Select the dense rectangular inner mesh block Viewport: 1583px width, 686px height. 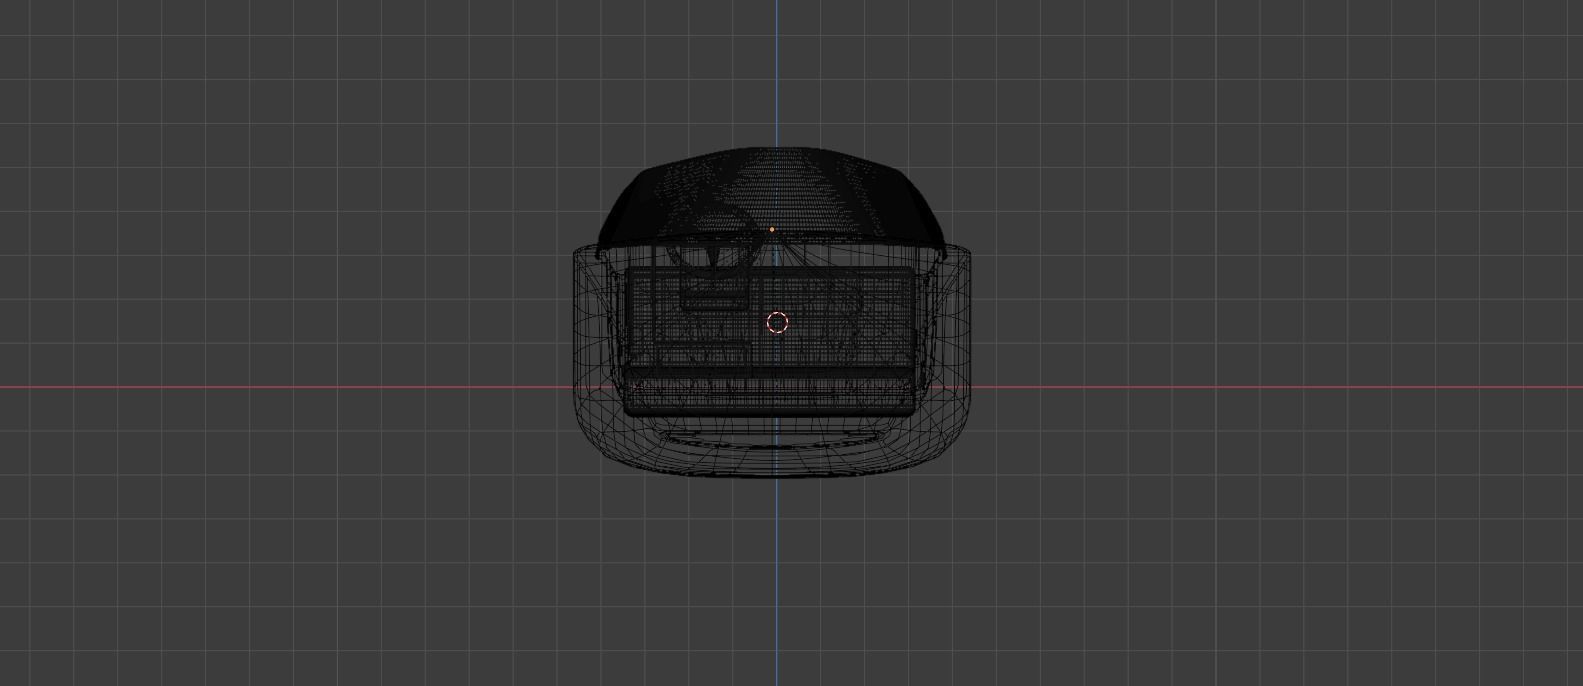(x=770, y=342)
